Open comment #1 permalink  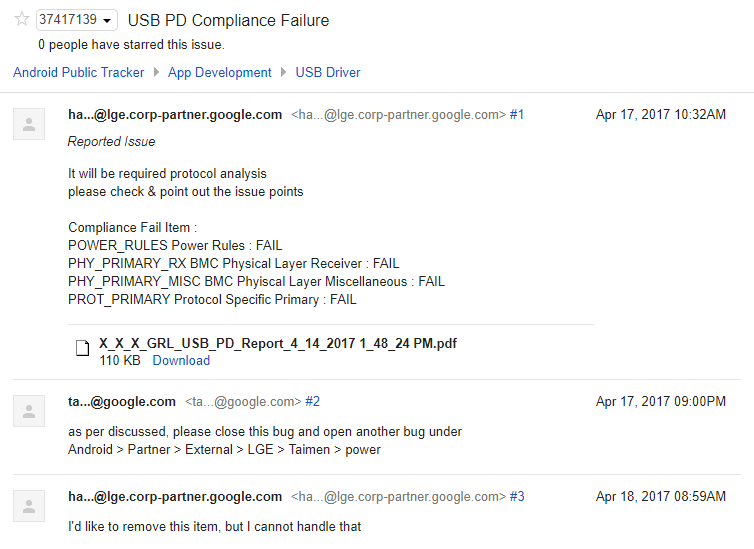click(x=517, y=115)
